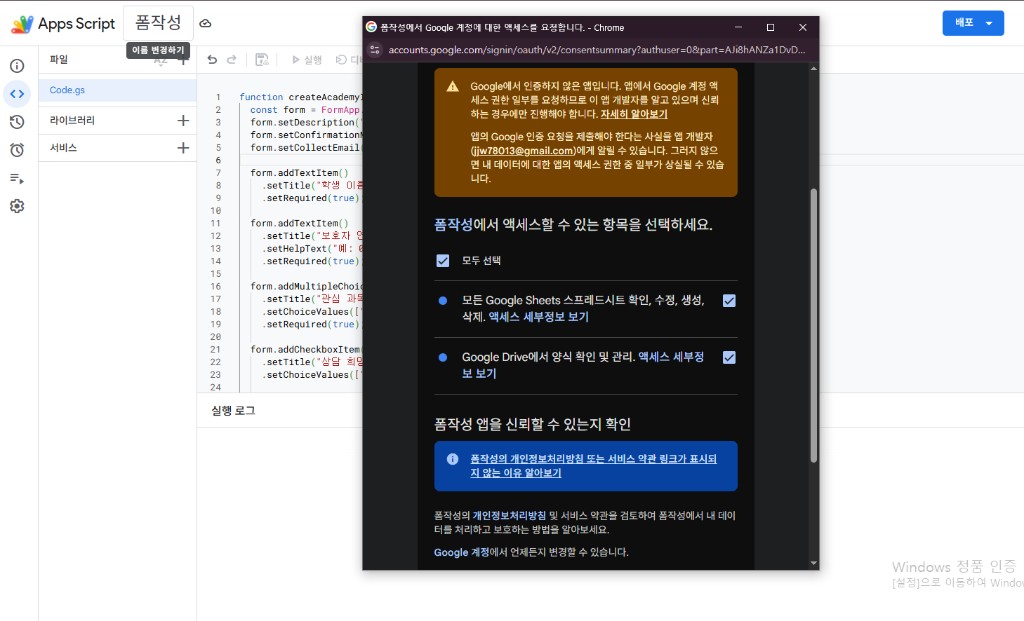Click the popup scroll down arrow
Image resolution: width=1024 pixels, height=621 pixels.
point(814,563)
